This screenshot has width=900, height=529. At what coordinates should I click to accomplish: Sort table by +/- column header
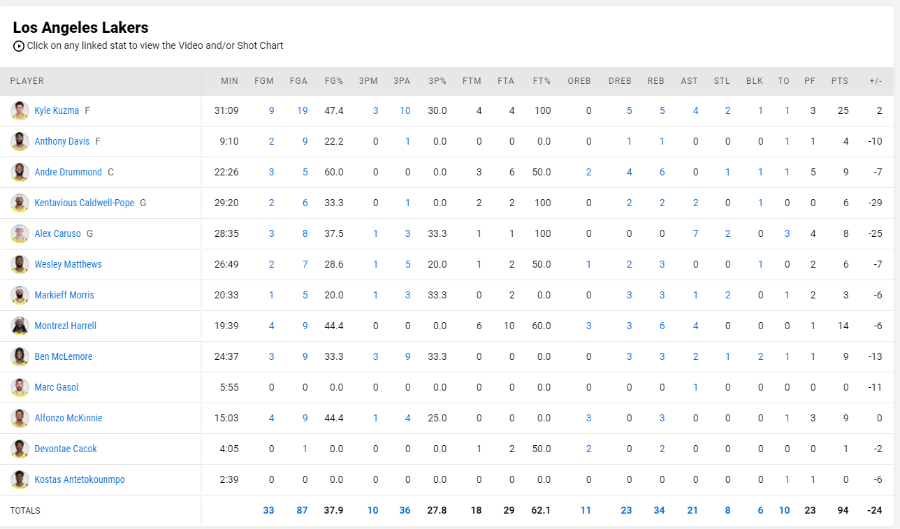875,81
